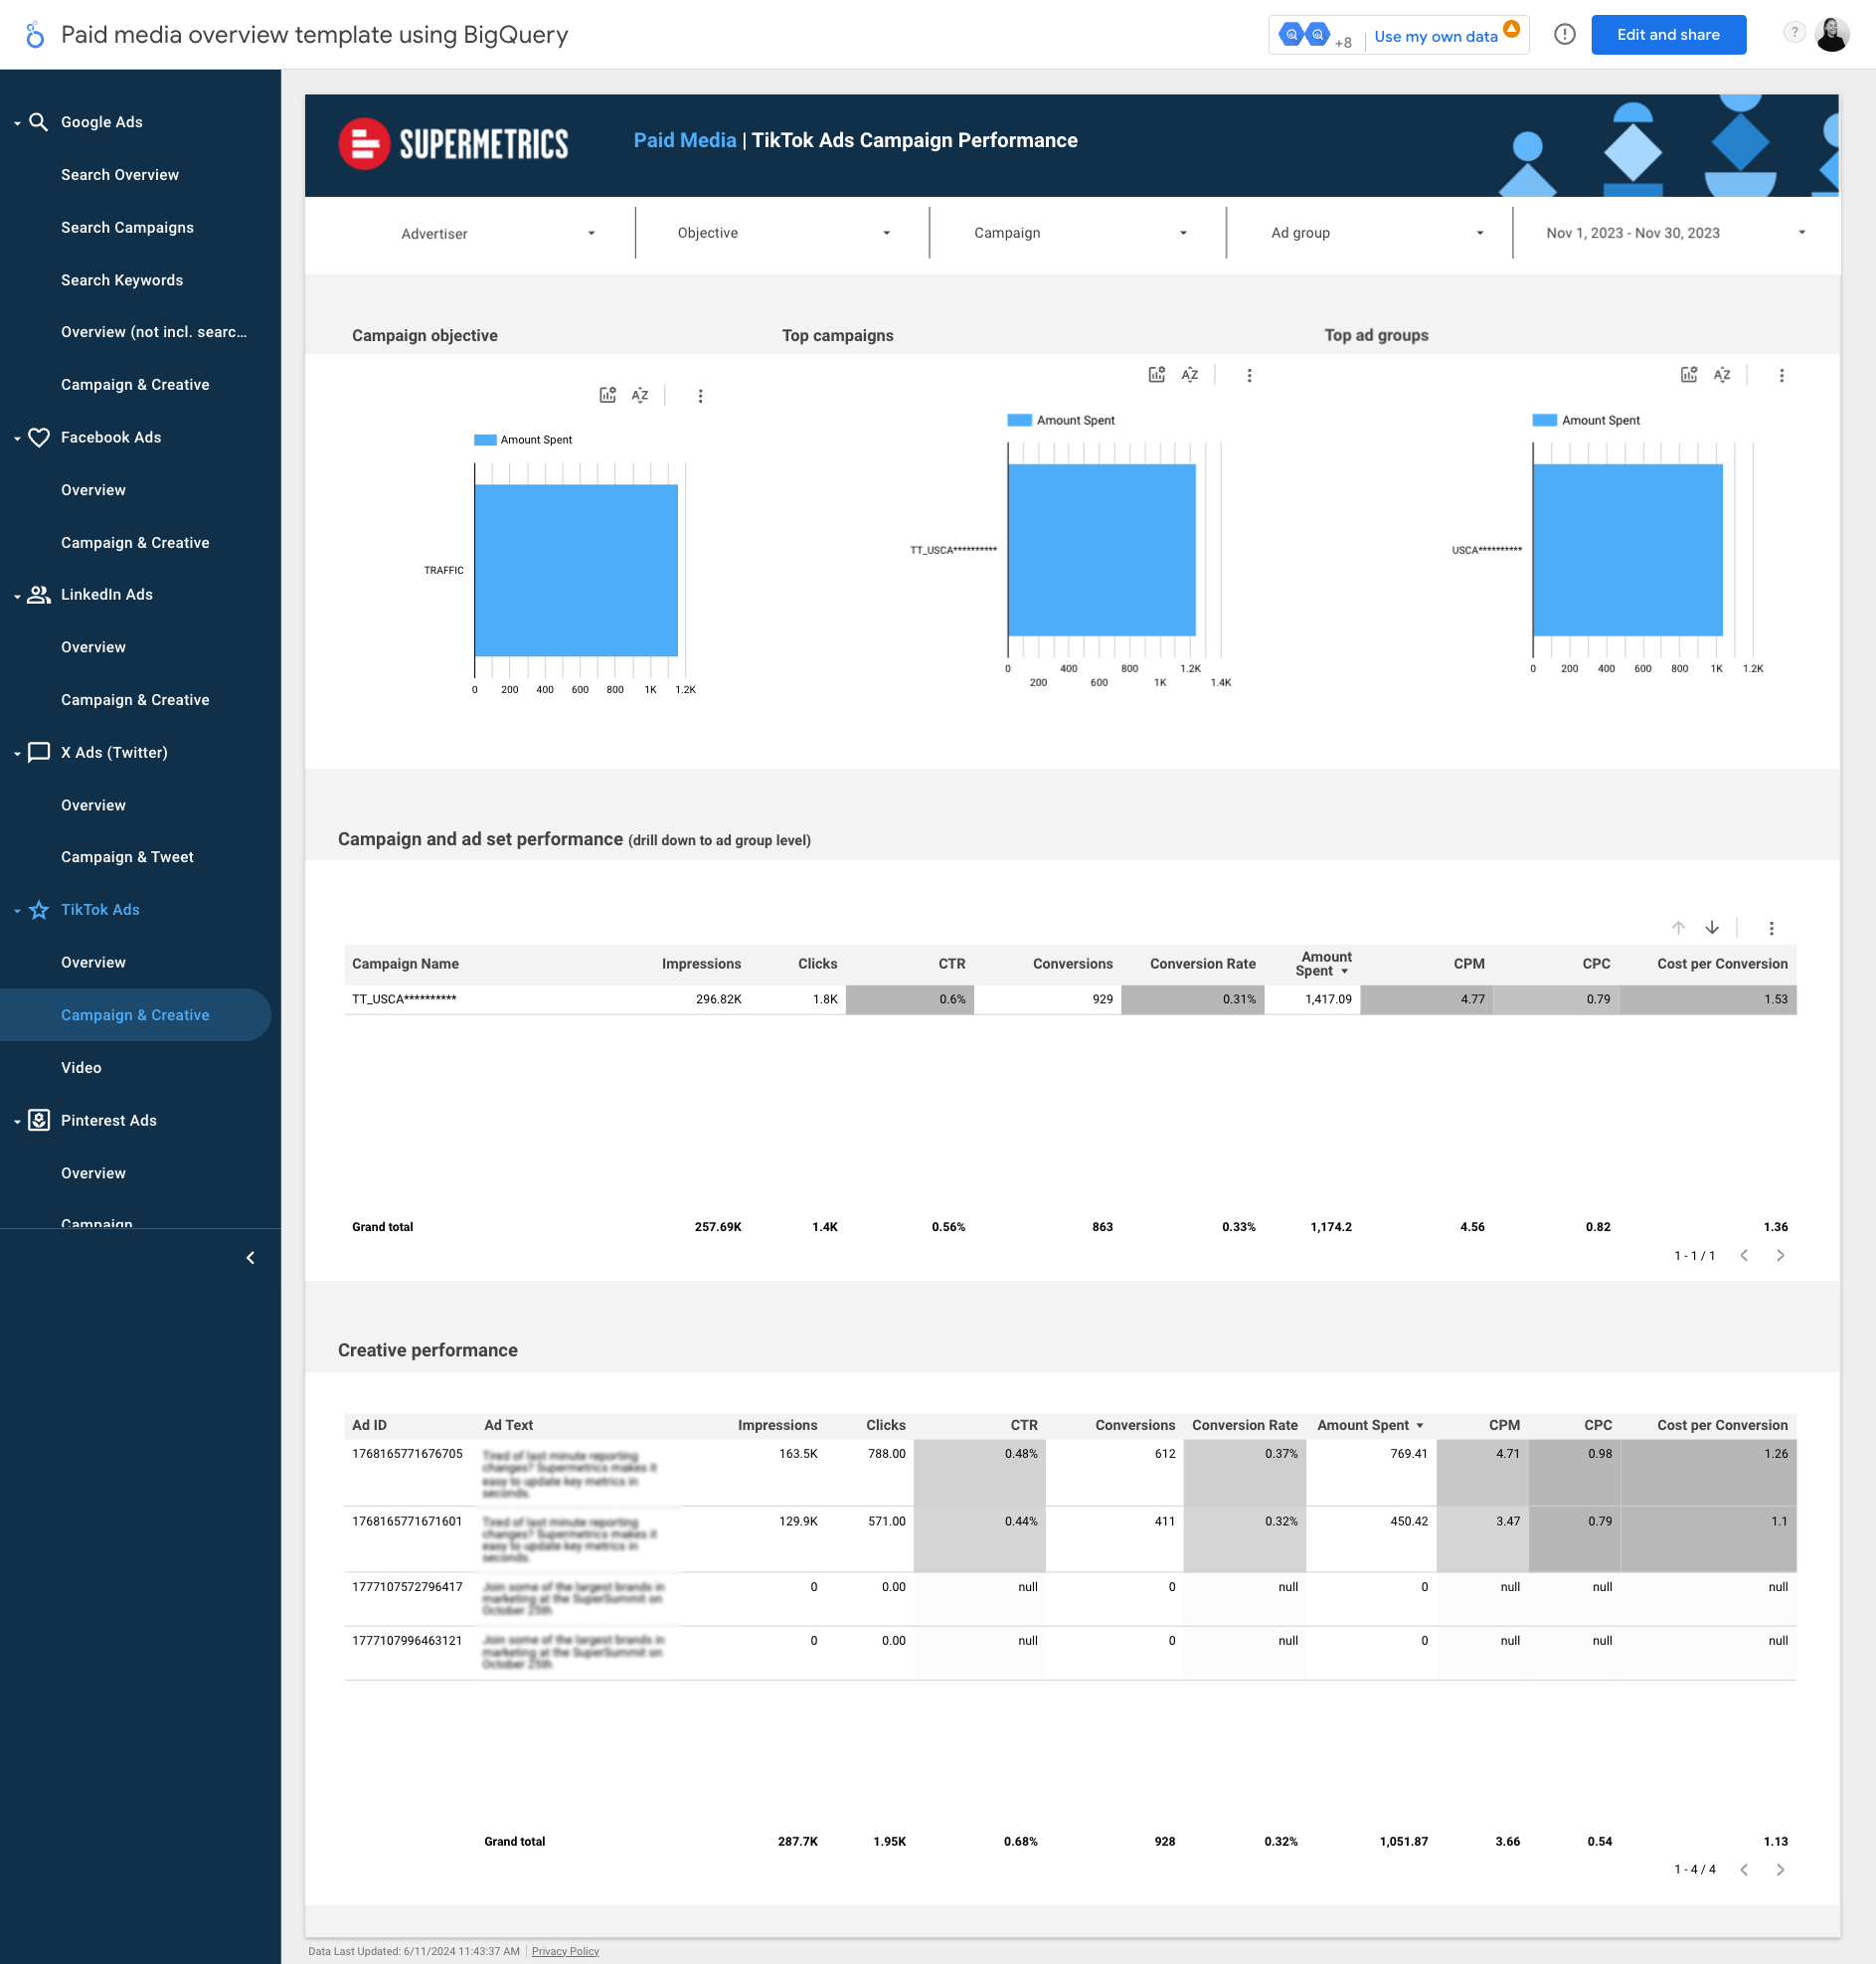Click the drill down arrow above campaign table
The height and width of the screenshot is (1964, 1876).
(1712, 928)
